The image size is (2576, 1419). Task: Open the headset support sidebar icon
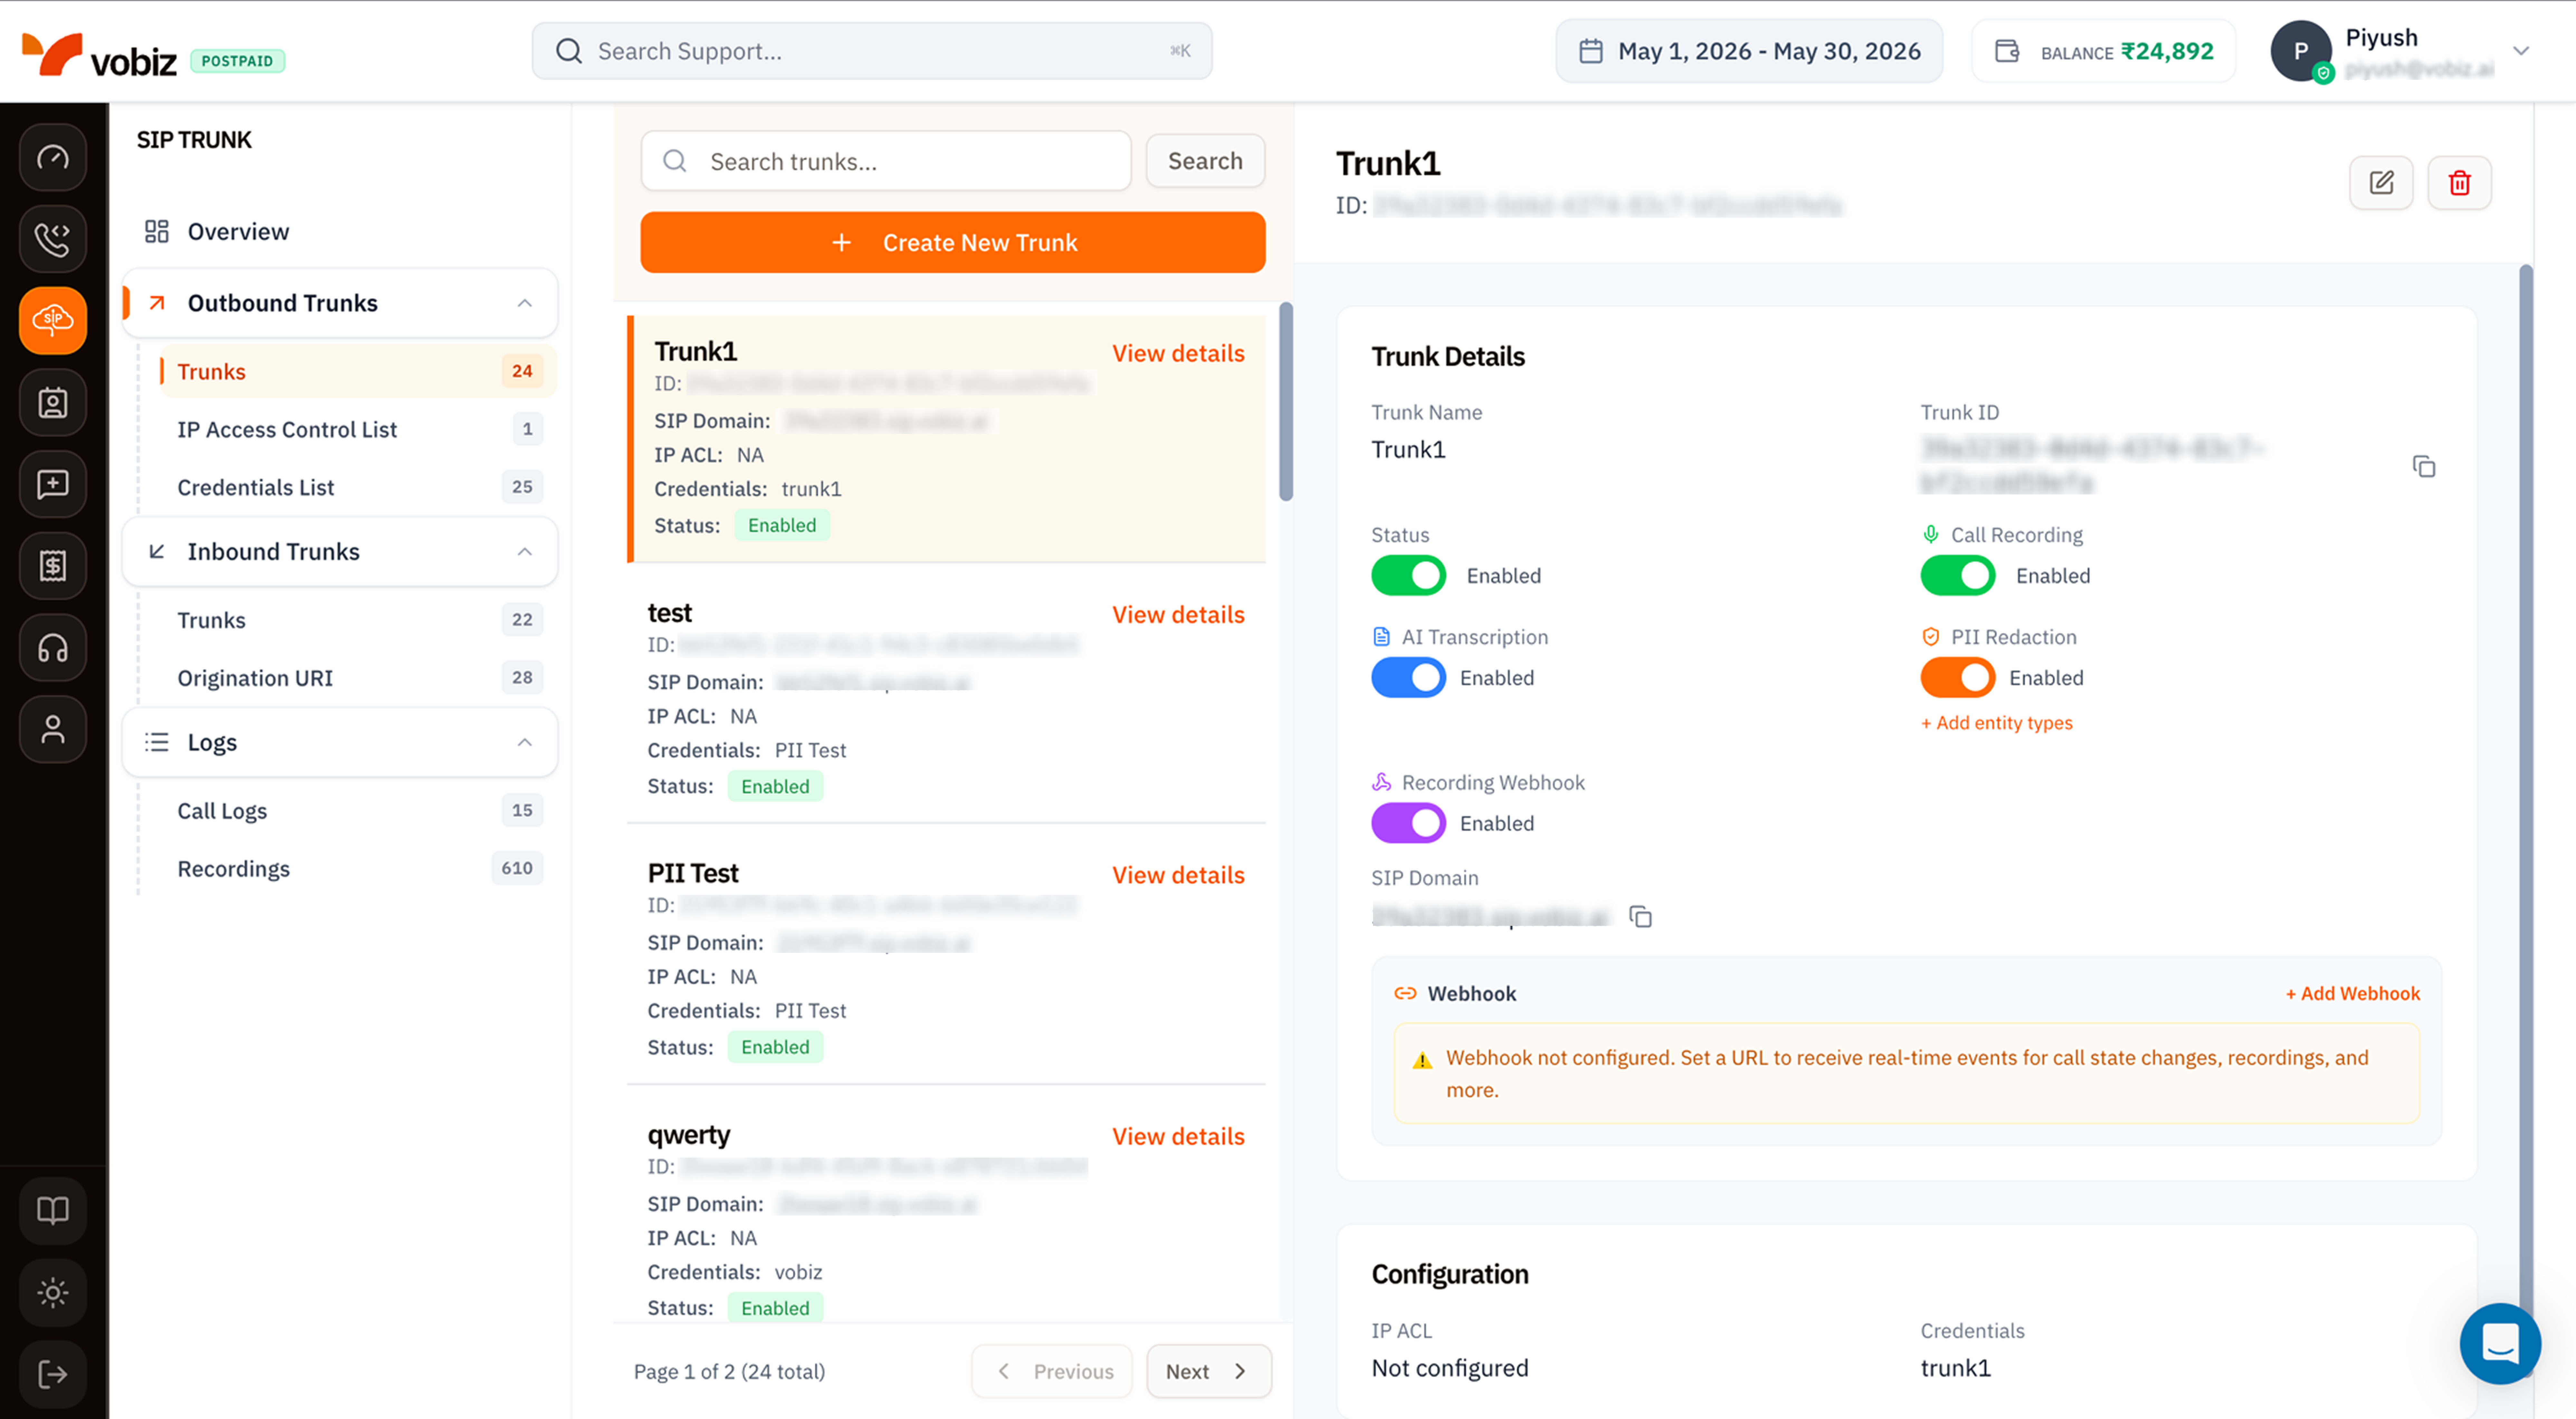[53, 648]
